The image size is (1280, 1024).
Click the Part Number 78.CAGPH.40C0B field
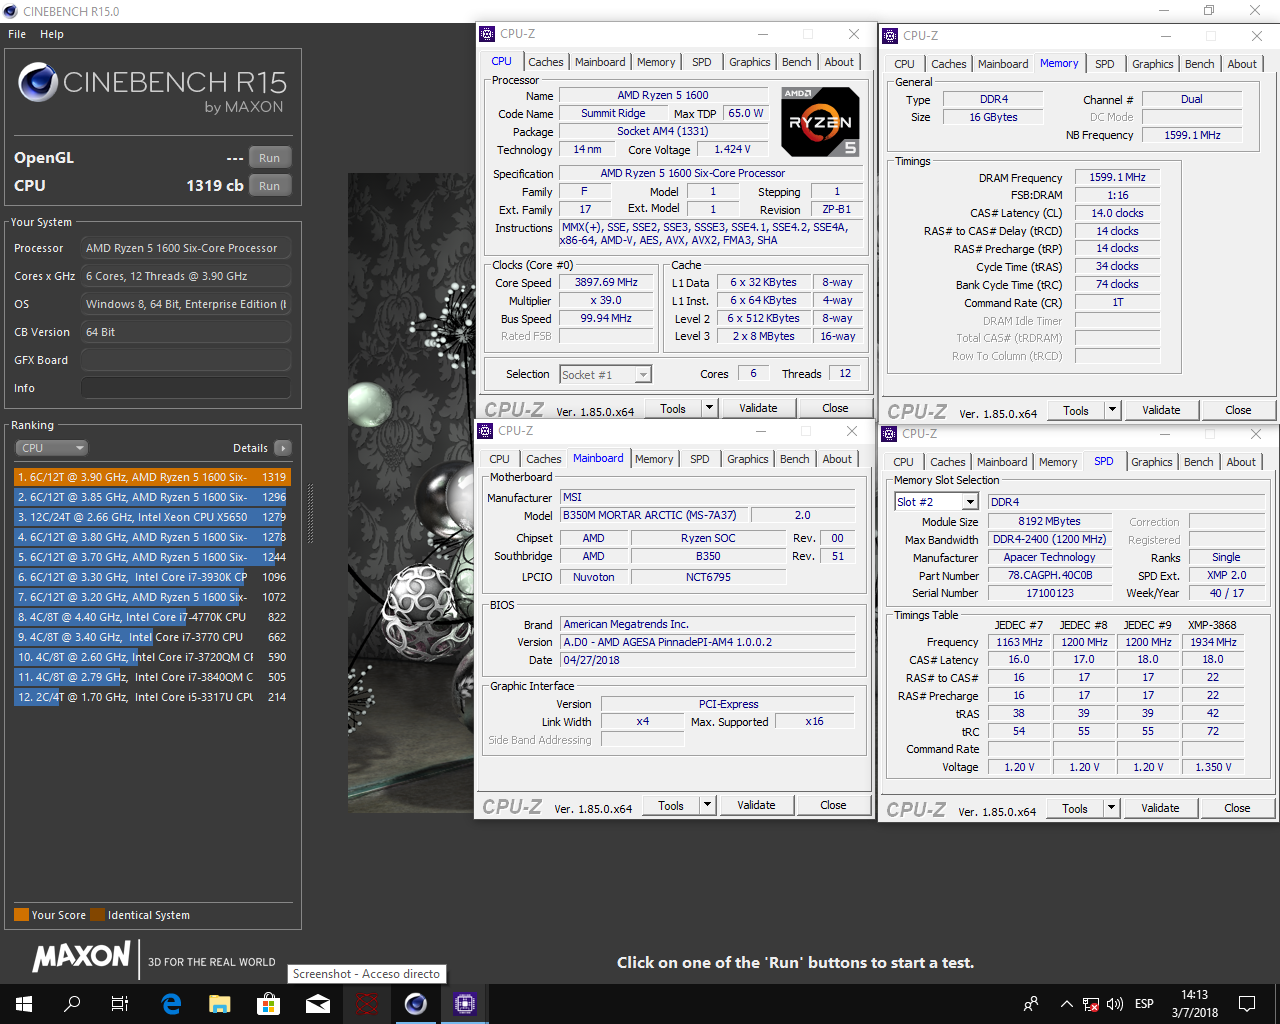click(1050, 575)
